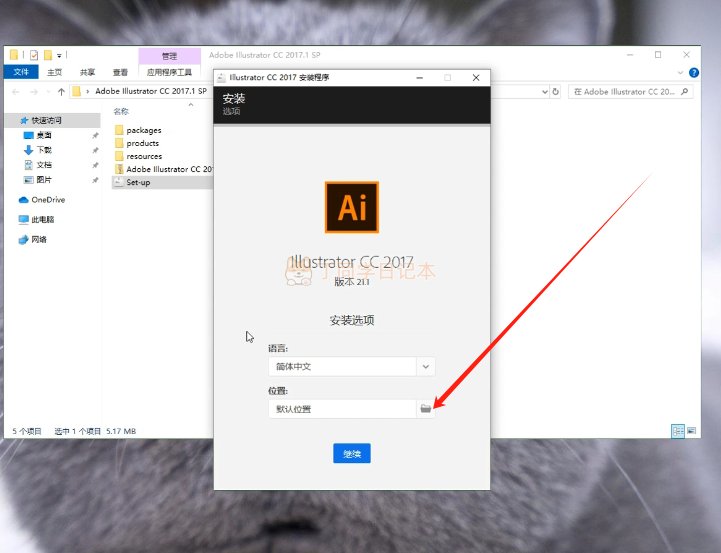This screenshot has height=553, width=721.
Task: Open the 应用程序工具 ribbon tab
Action: point(169,72)
